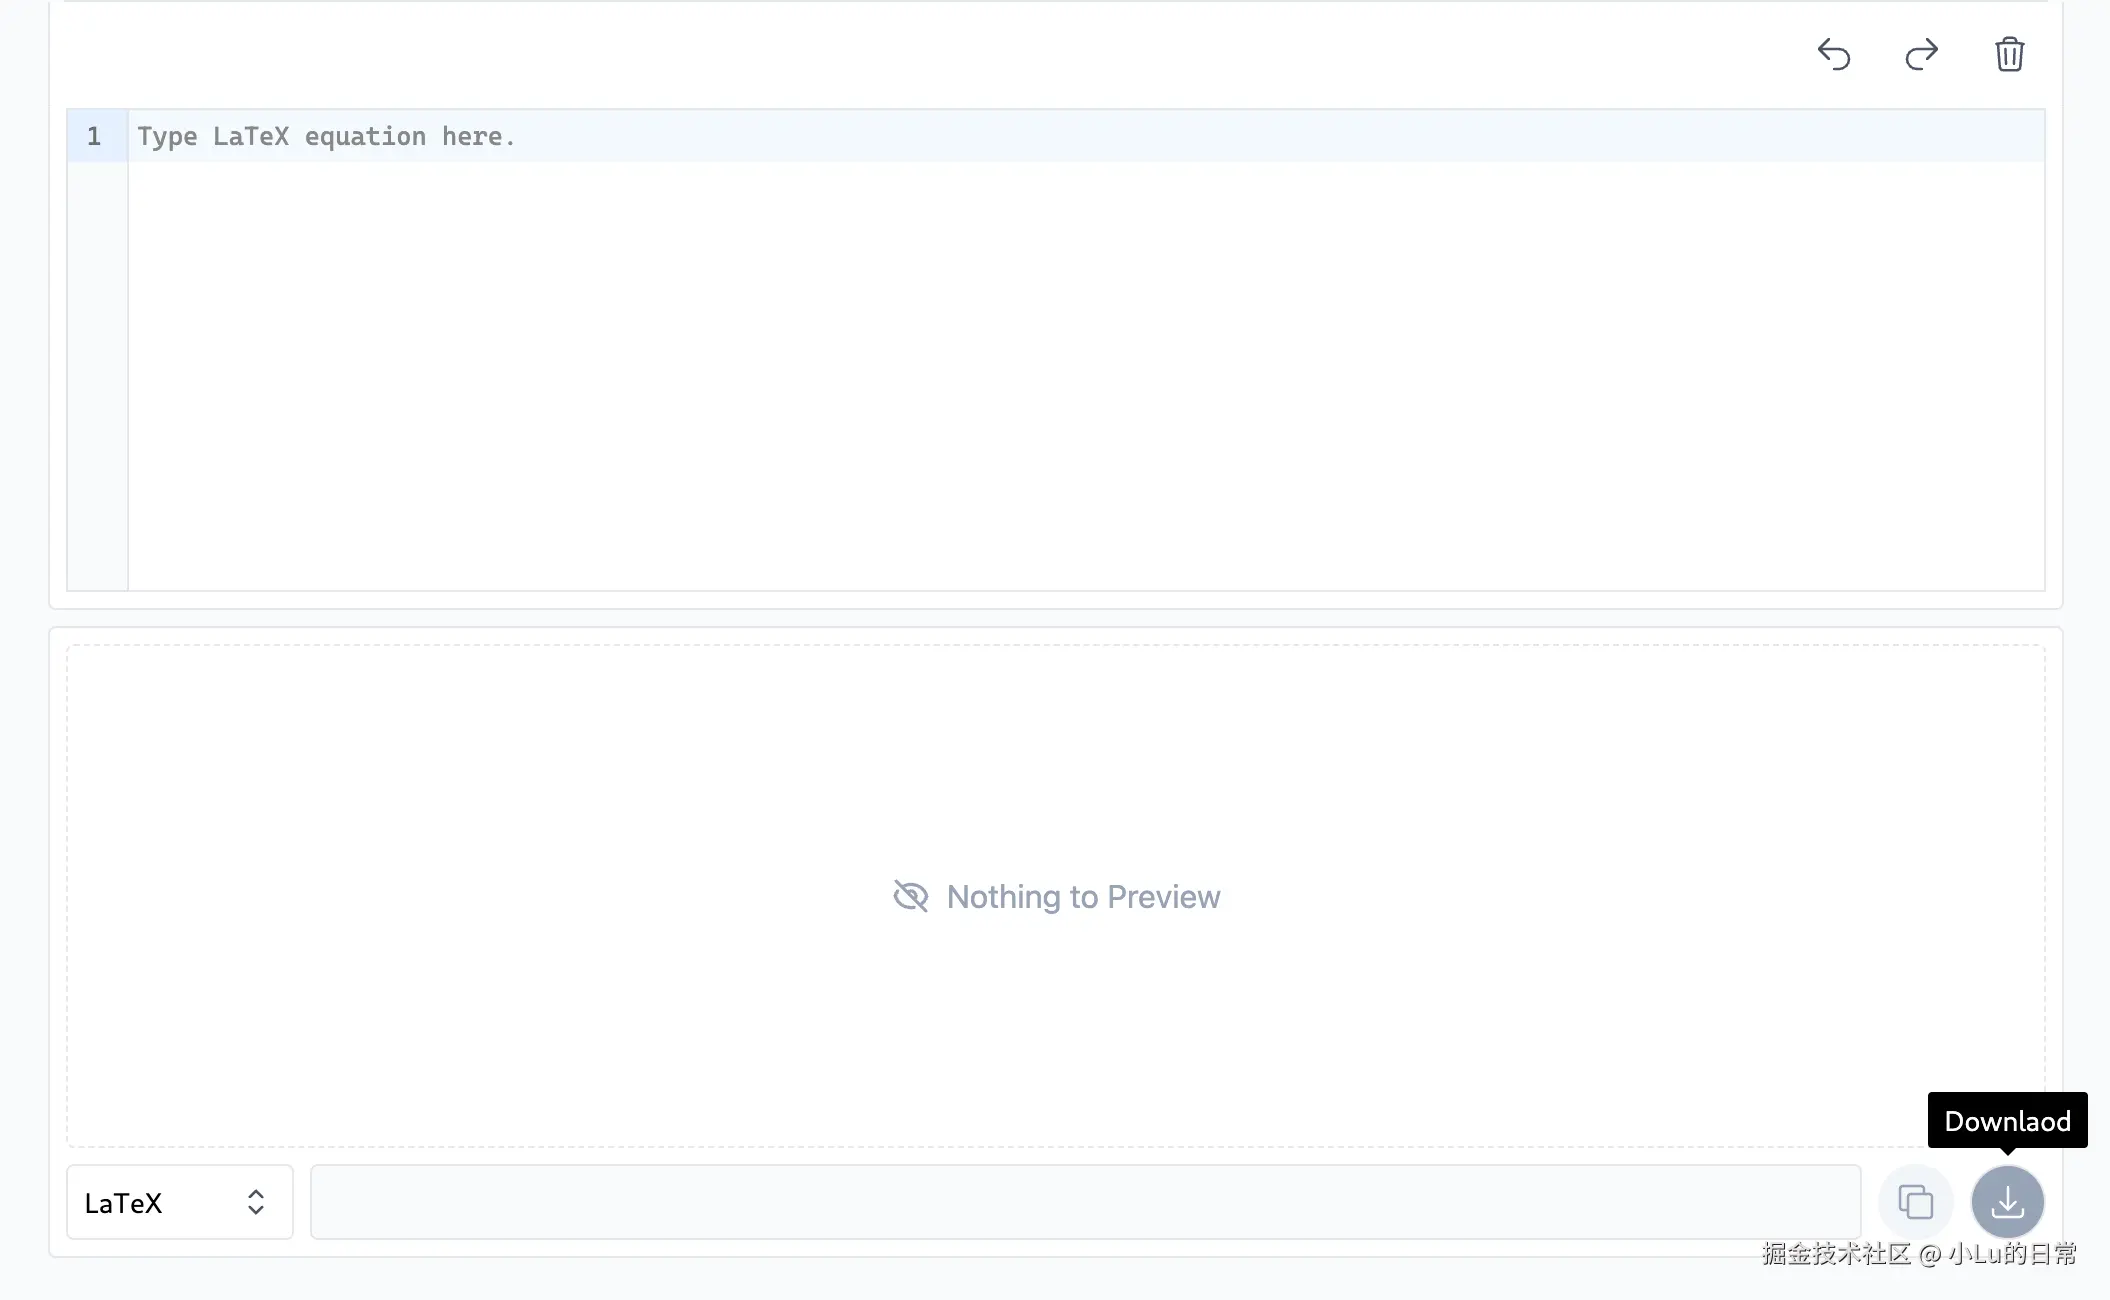Click the crossed-out eye preview icon
This screenshot has width=2110, height=1300.
coord(910,896)
